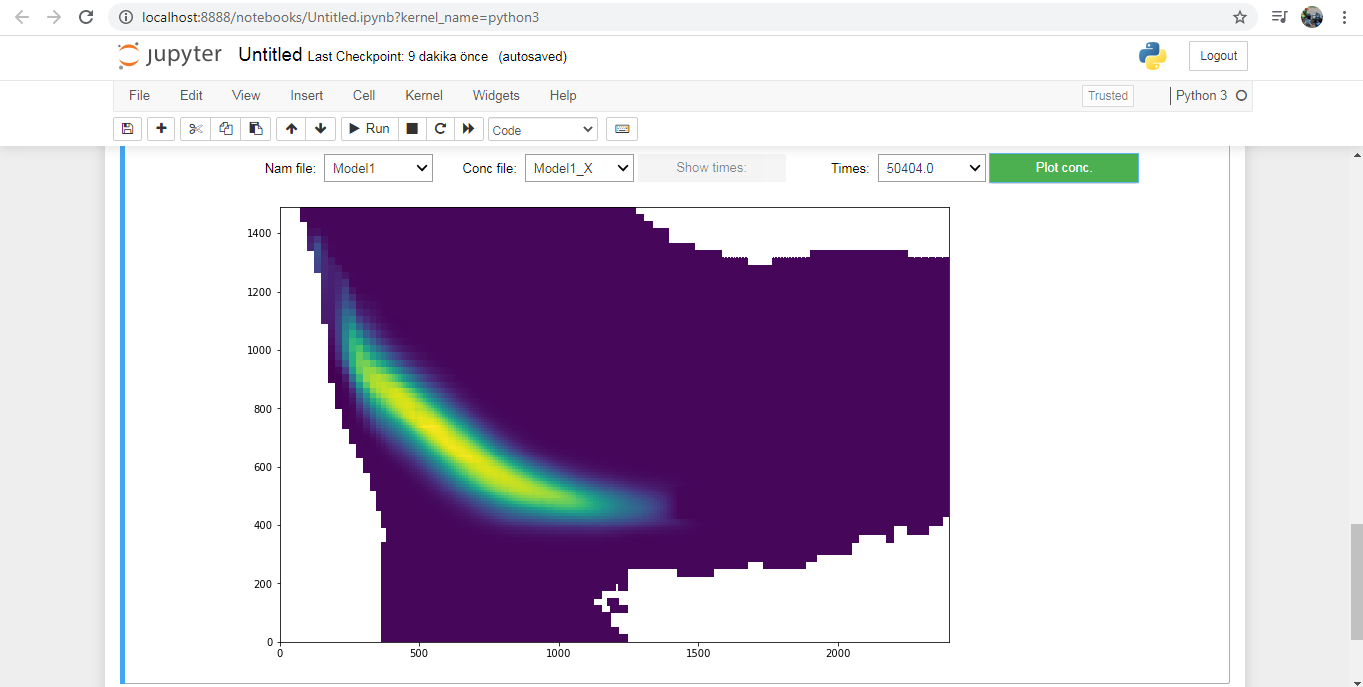Open the command palette keyboard icon
The image size is (1363, 687).
(x=622, y=129)
